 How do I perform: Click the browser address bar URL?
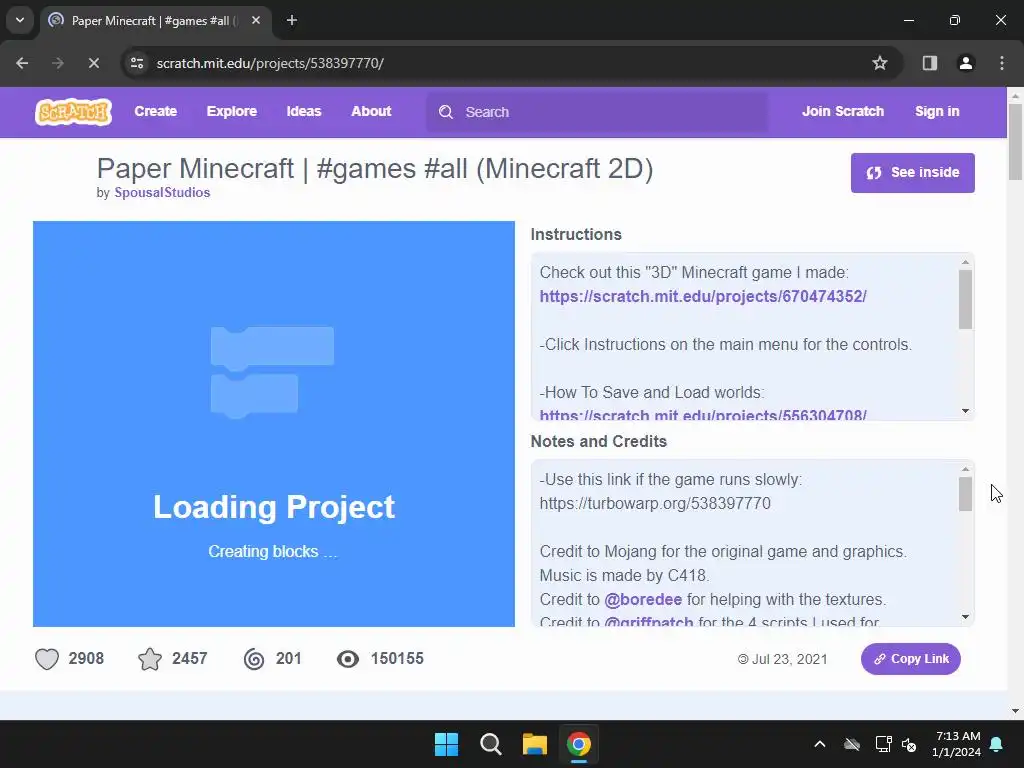[270, 63]
